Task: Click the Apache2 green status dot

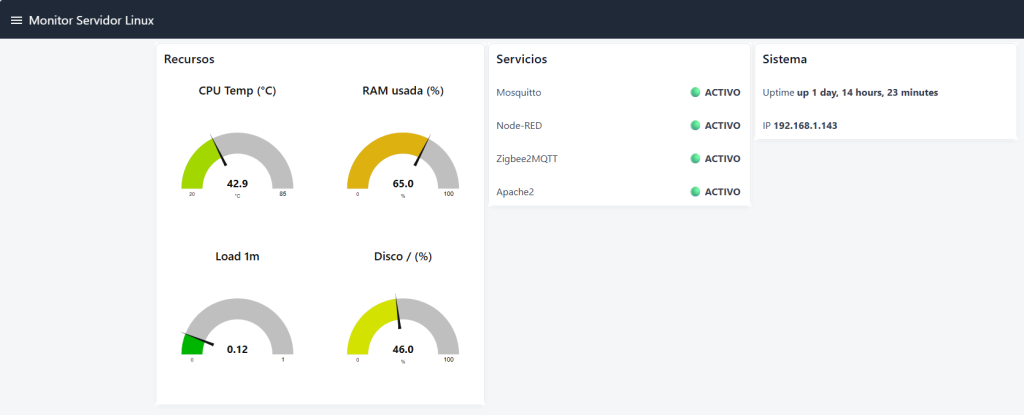Action: (696, 191)
